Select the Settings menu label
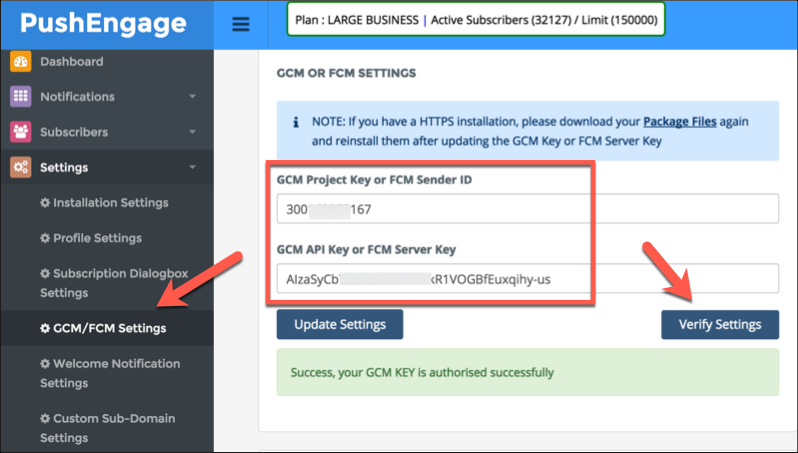 coord(64,167)
